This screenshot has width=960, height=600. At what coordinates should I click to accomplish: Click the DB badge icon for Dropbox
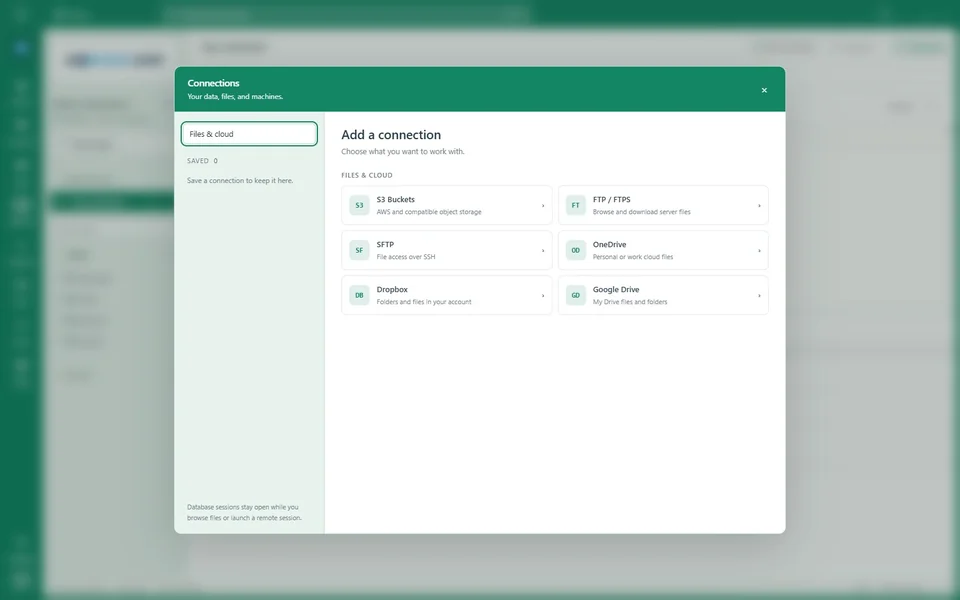point(359,295)
